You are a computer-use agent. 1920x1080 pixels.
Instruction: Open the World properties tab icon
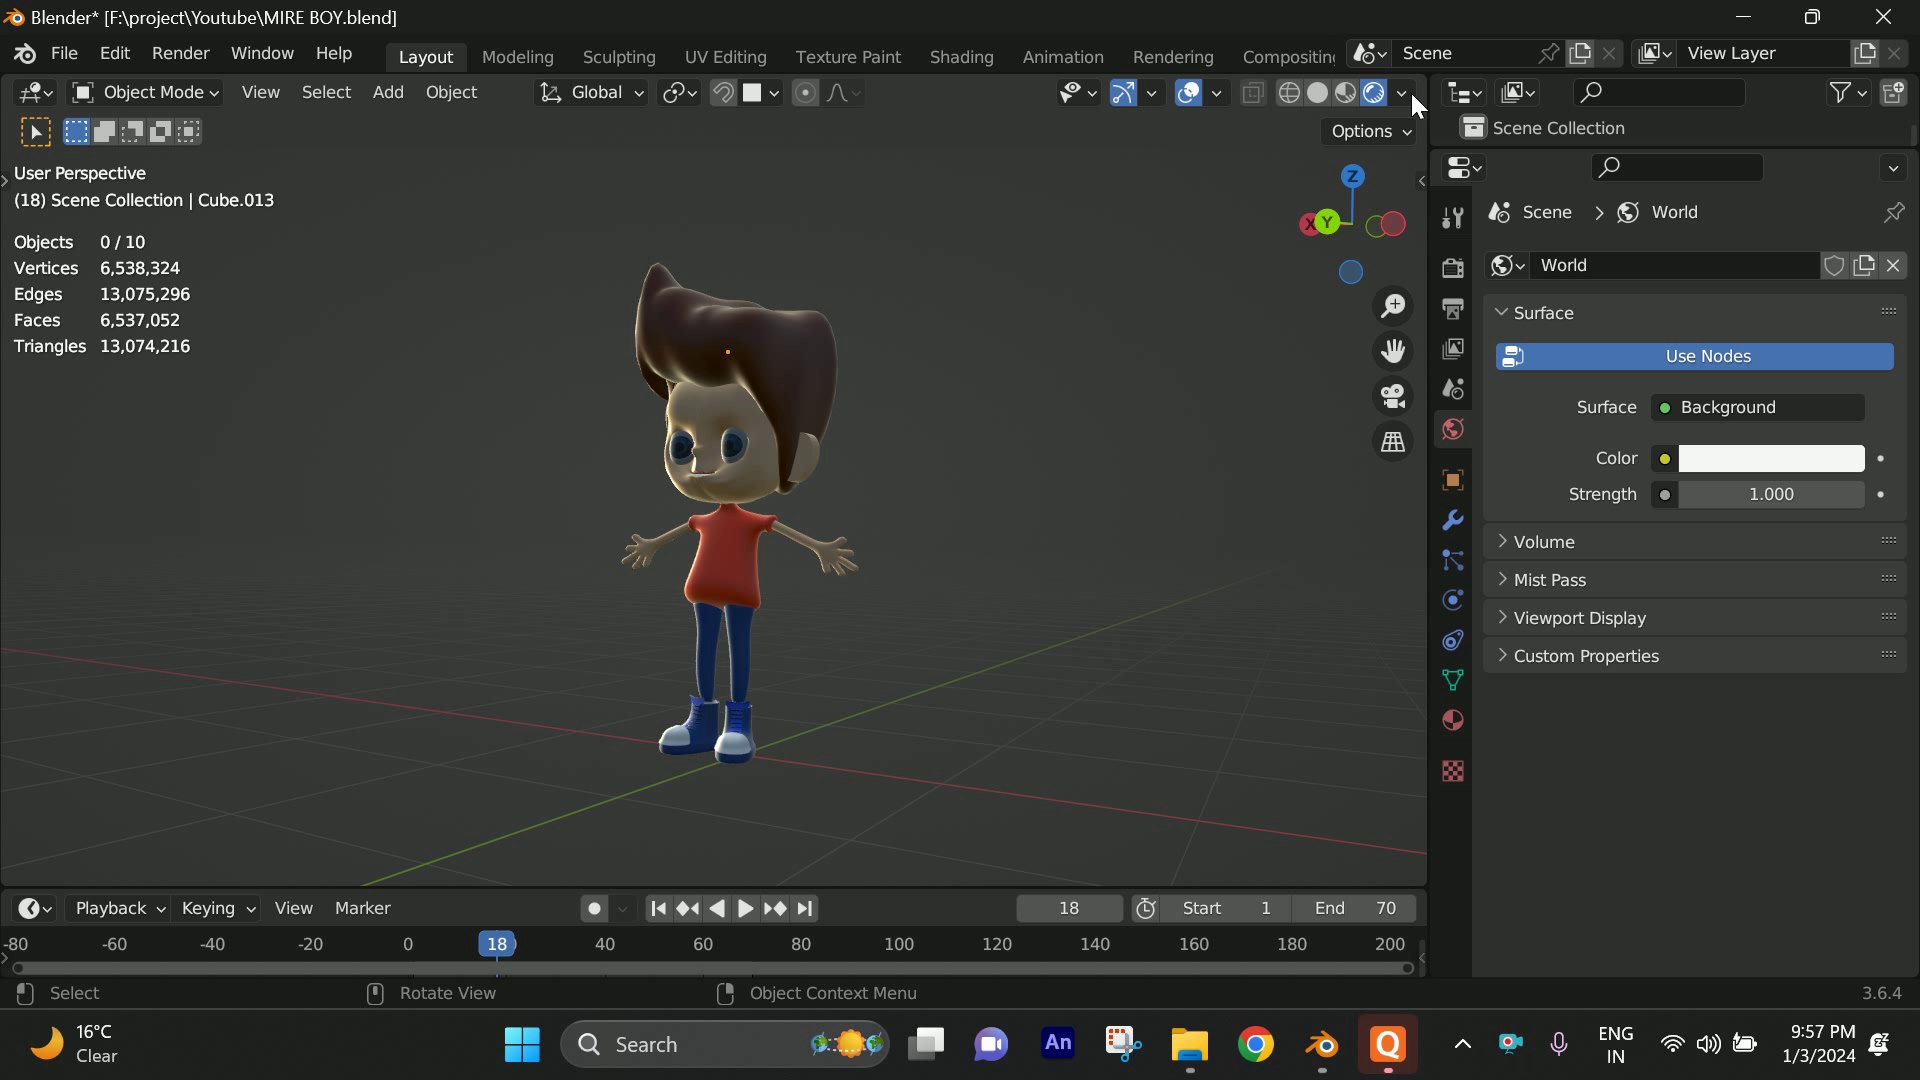pos(1453,429)
